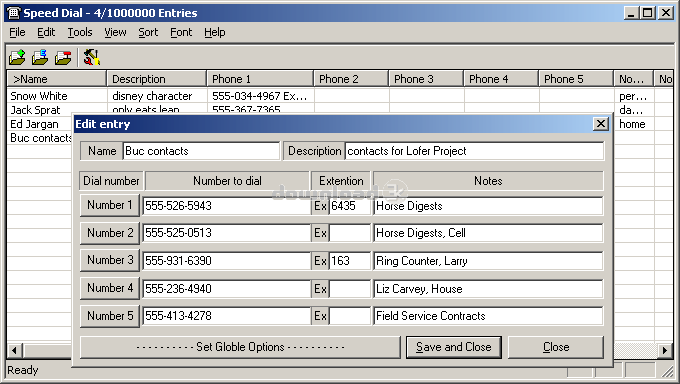Image resolution: width=680 pixels, height=384 pixels.
Task: Open the Help menu
Action: tap(215, 32)
